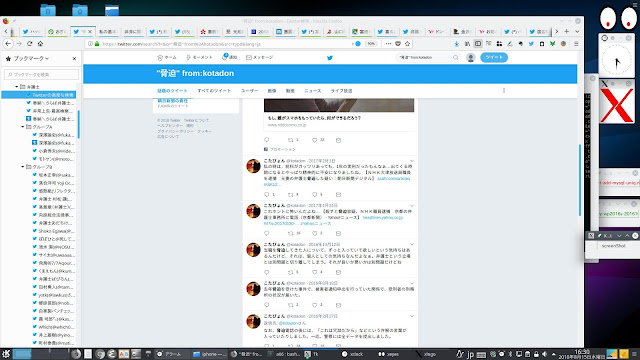Click the blue ツイート button
Screen dimensions: 640x360
[494, 58]
